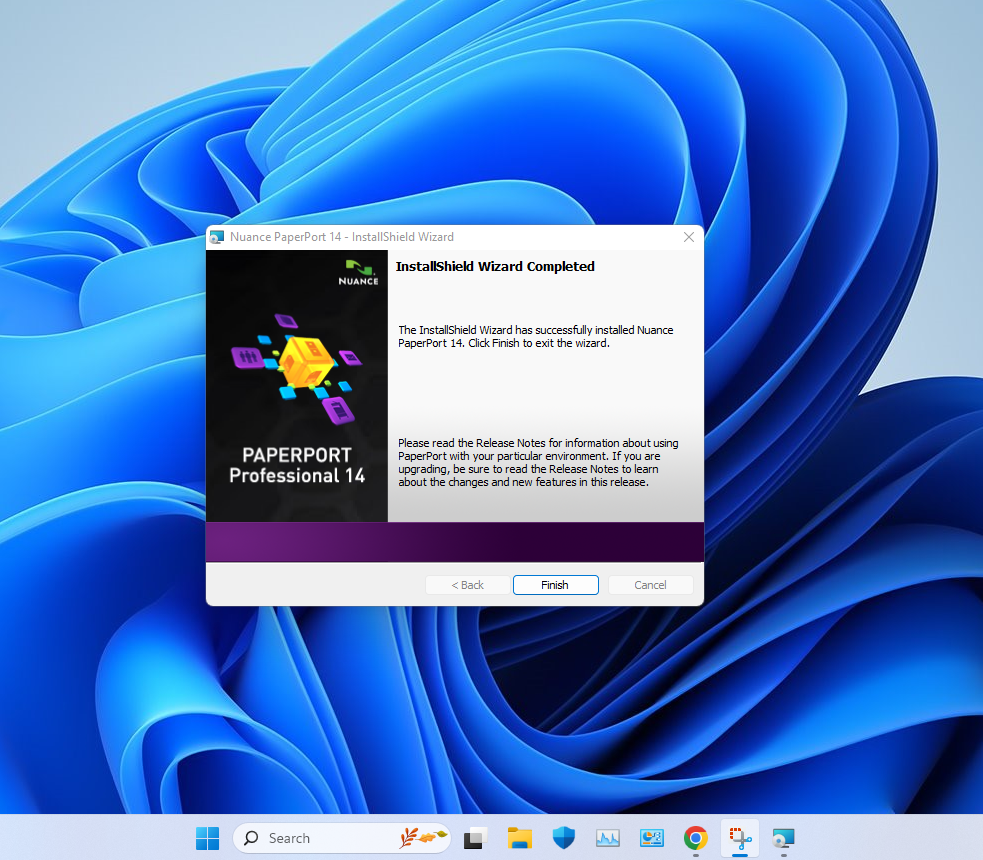Click the autumn leaves search highlight icon
The image size is (983, 860).
tap(422, 838)
